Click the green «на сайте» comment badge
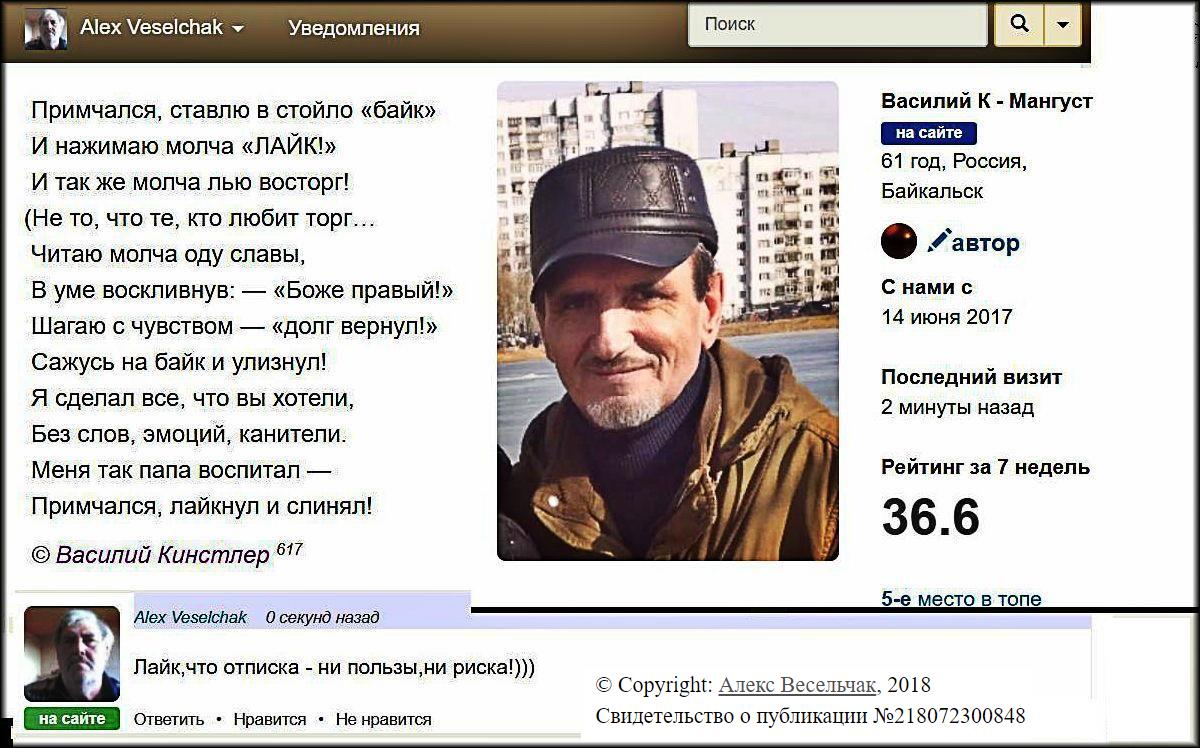 [x=72, y=718]
